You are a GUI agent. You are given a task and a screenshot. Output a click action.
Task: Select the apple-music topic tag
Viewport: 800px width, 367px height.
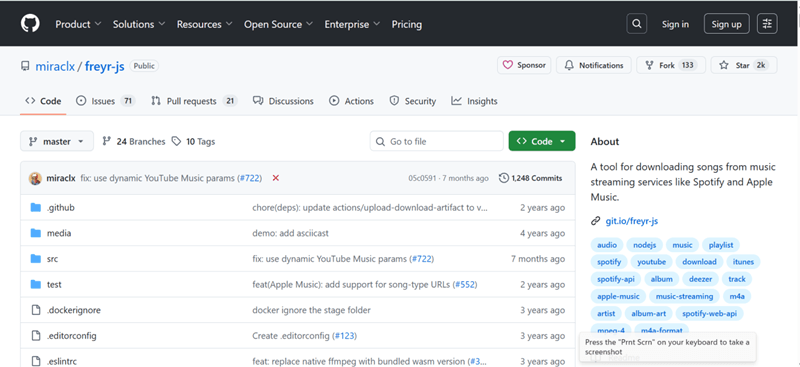click(618, 296)
